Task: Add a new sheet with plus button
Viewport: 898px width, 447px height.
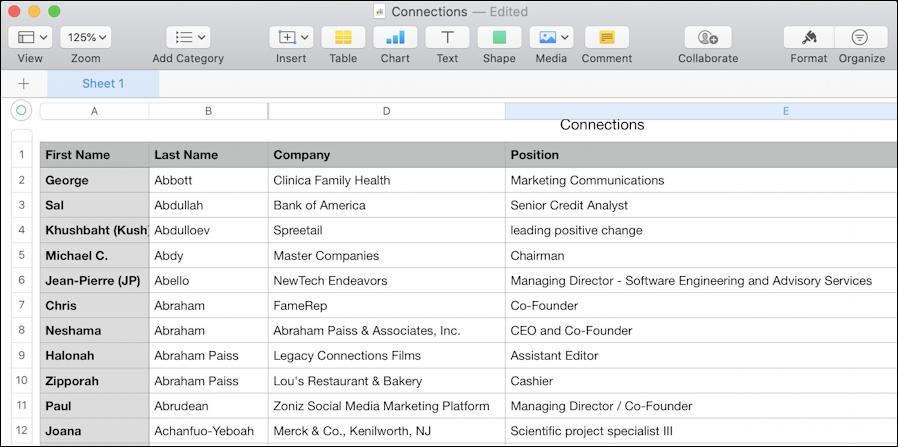Action: click(23, 84)
